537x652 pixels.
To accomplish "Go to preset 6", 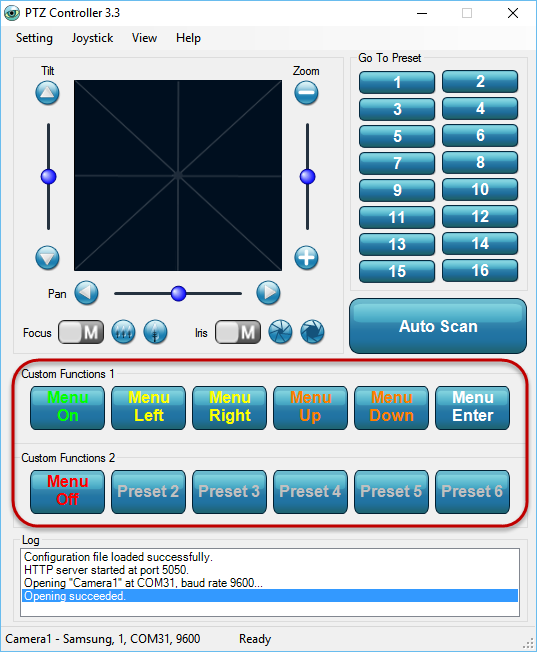I will click(480, 135).
